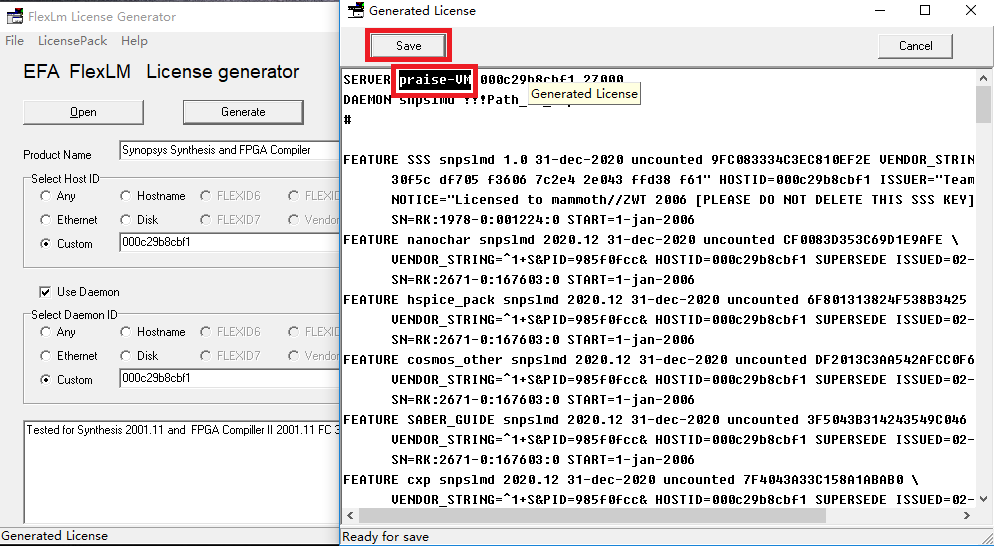Click the FEATURE SSS snpslmd line
The height and width of the screenshot is (546, 994).
click(x=659, y=160)
